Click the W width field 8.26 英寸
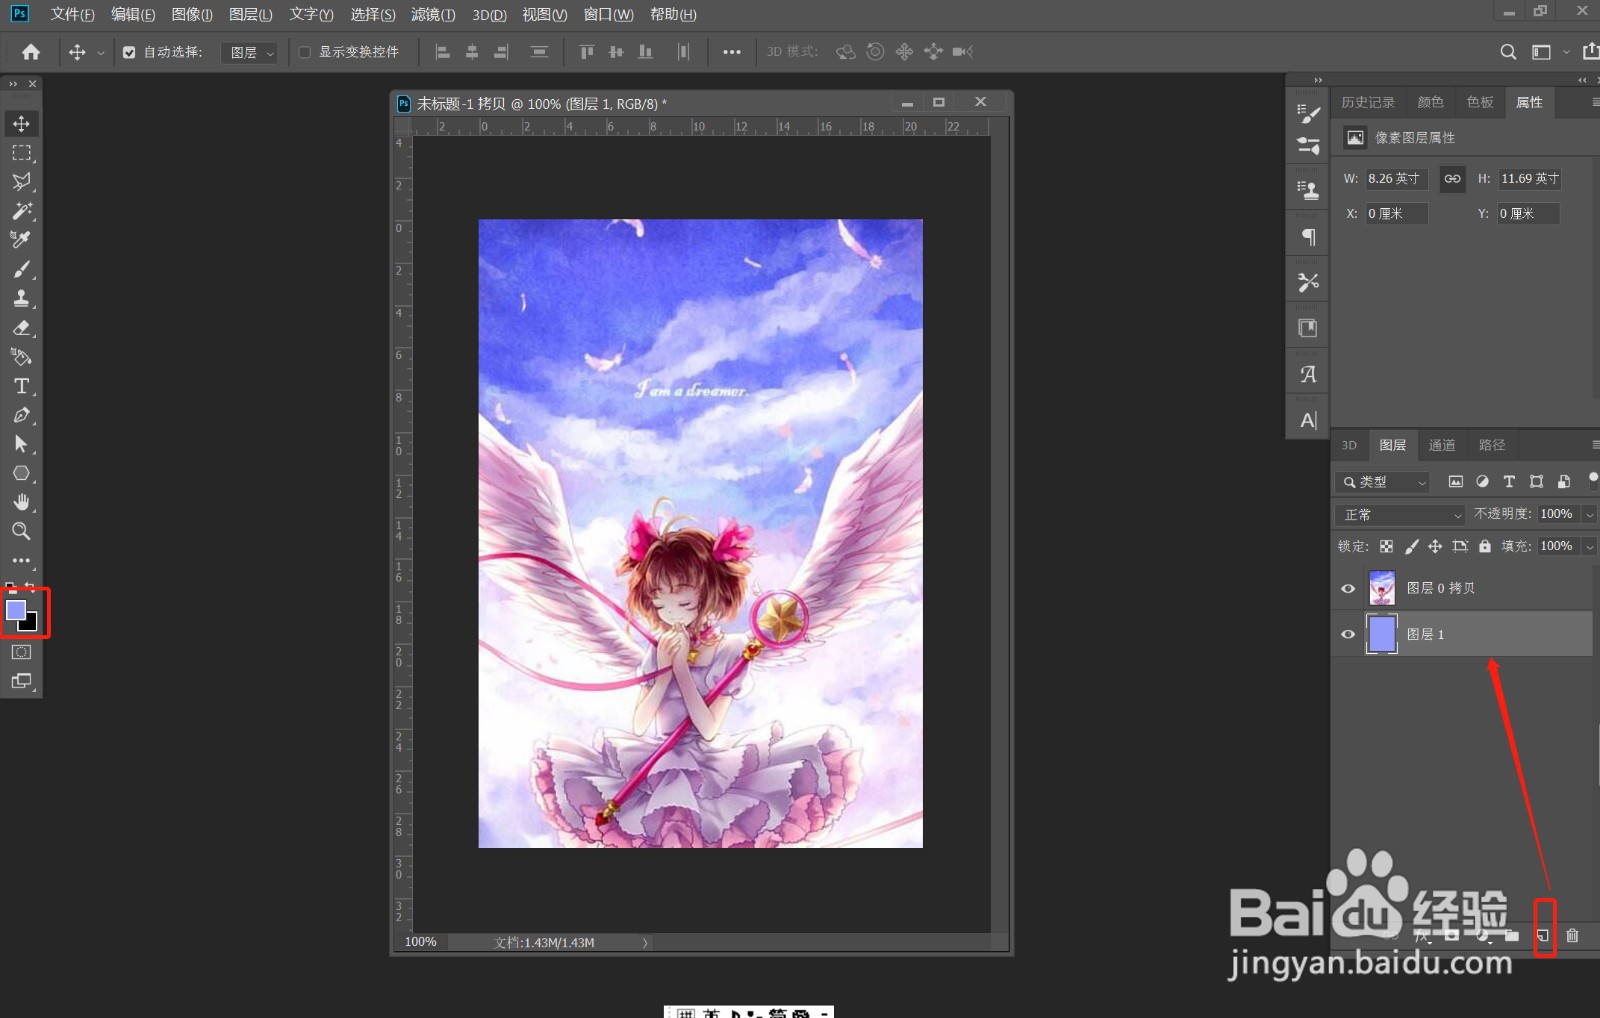1600x1018 pixels. (x=1398, y=178)
